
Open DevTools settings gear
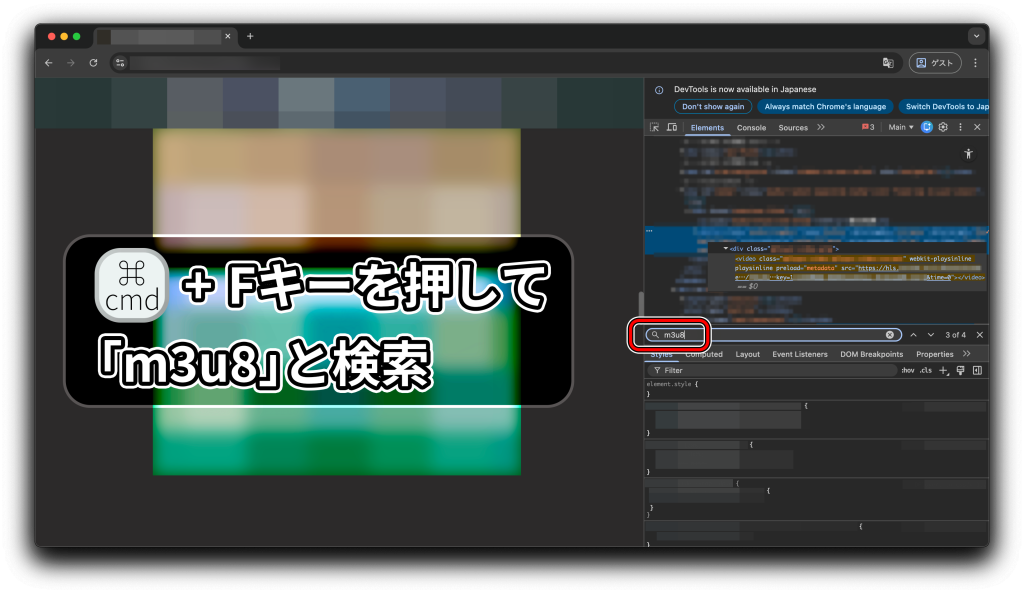pyautogui.click(x=943, y=127)
